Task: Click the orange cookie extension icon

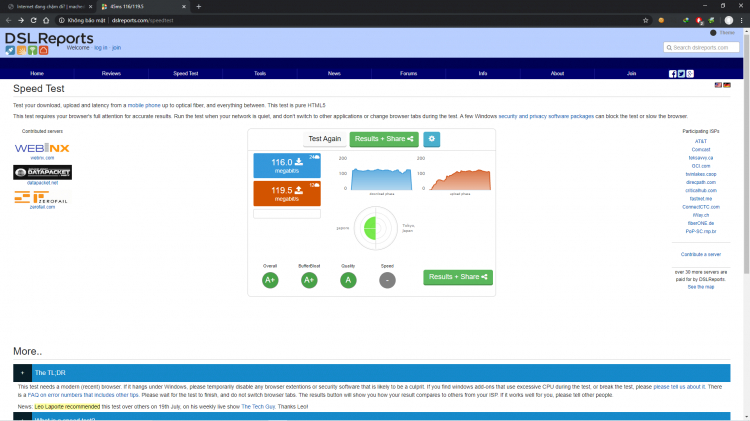Action: [x=661, y=20]
